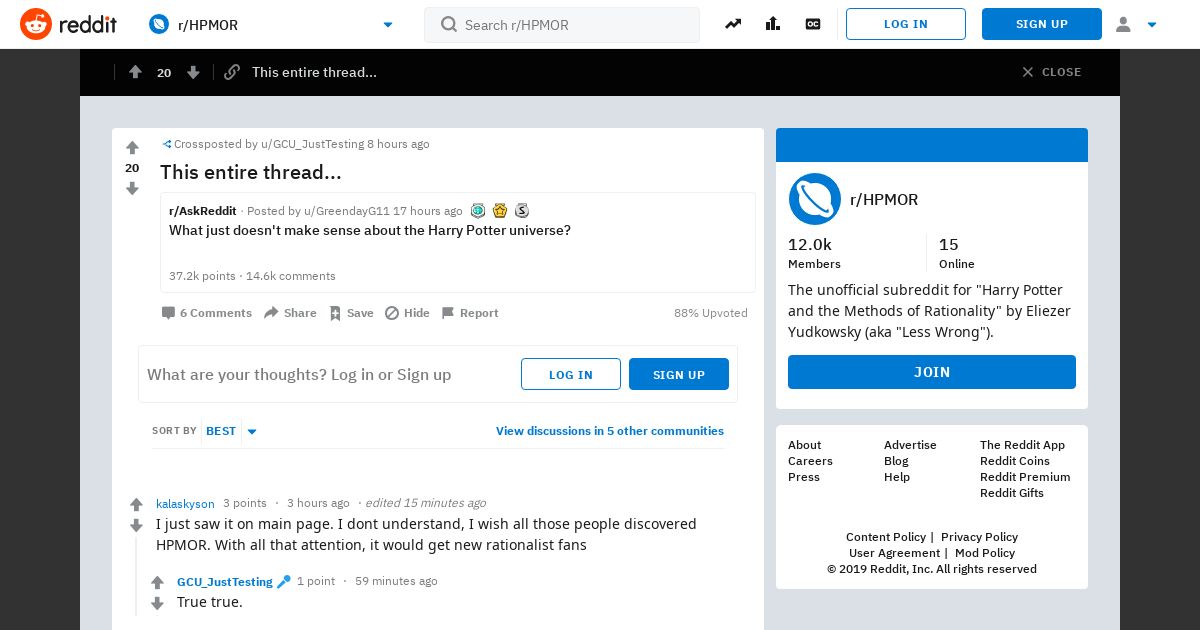Click LOG IN in the comment box
The image size is (1200, 630).
coord(571,374)
